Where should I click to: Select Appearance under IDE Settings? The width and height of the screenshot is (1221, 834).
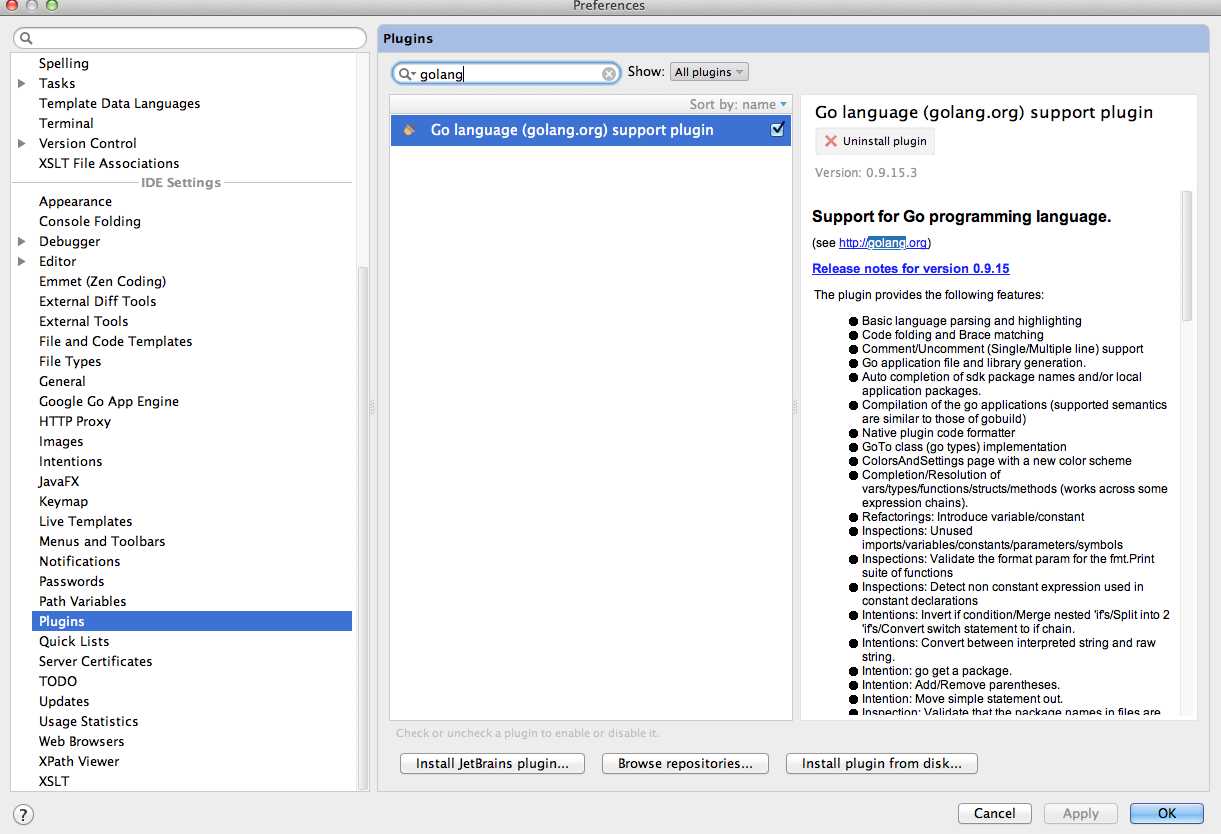click(75, 202)
